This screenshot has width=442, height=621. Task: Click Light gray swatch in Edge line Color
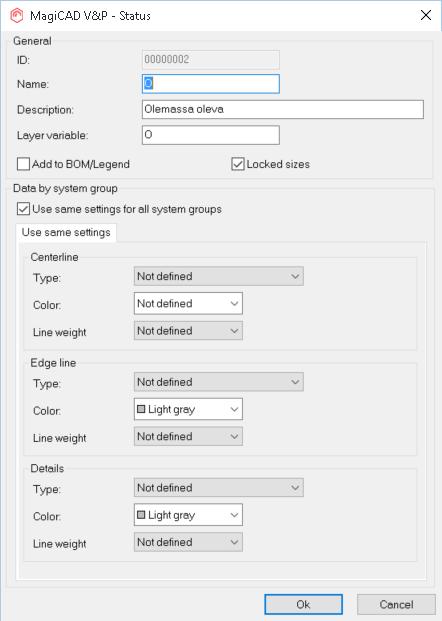coord(141,409)
